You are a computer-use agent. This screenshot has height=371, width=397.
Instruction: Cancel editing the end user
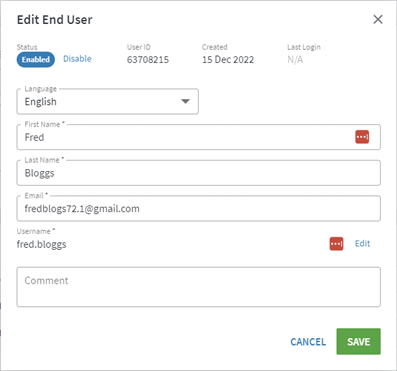coord(308,342)
